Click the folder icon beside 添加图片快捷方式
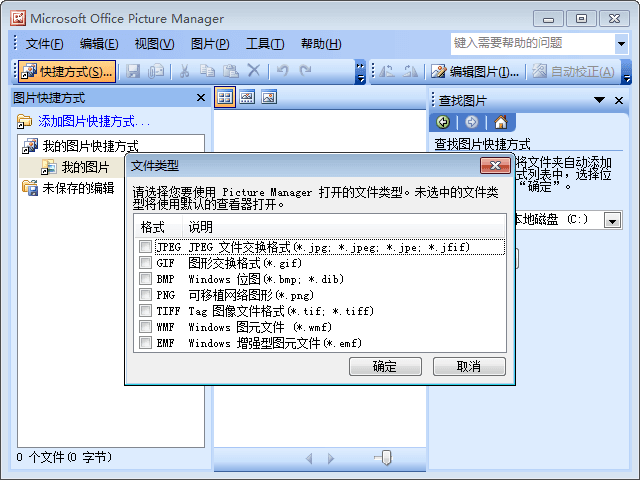 24,121
